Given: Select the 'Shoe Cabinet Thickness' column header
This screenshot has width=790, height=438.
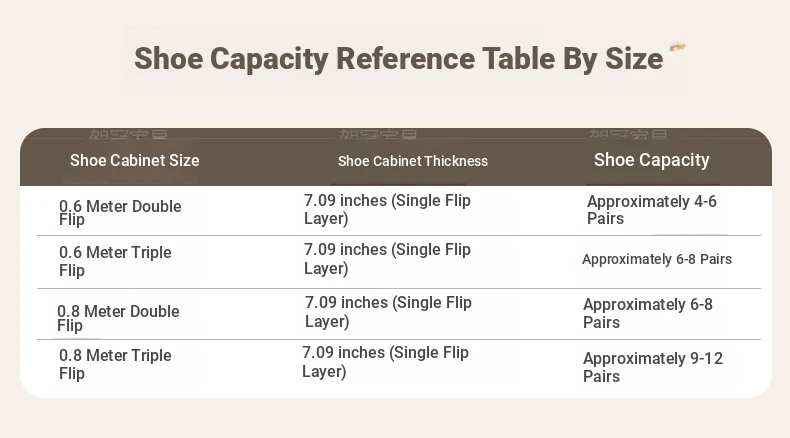Looking at the screenshot, I should [413, 161].
